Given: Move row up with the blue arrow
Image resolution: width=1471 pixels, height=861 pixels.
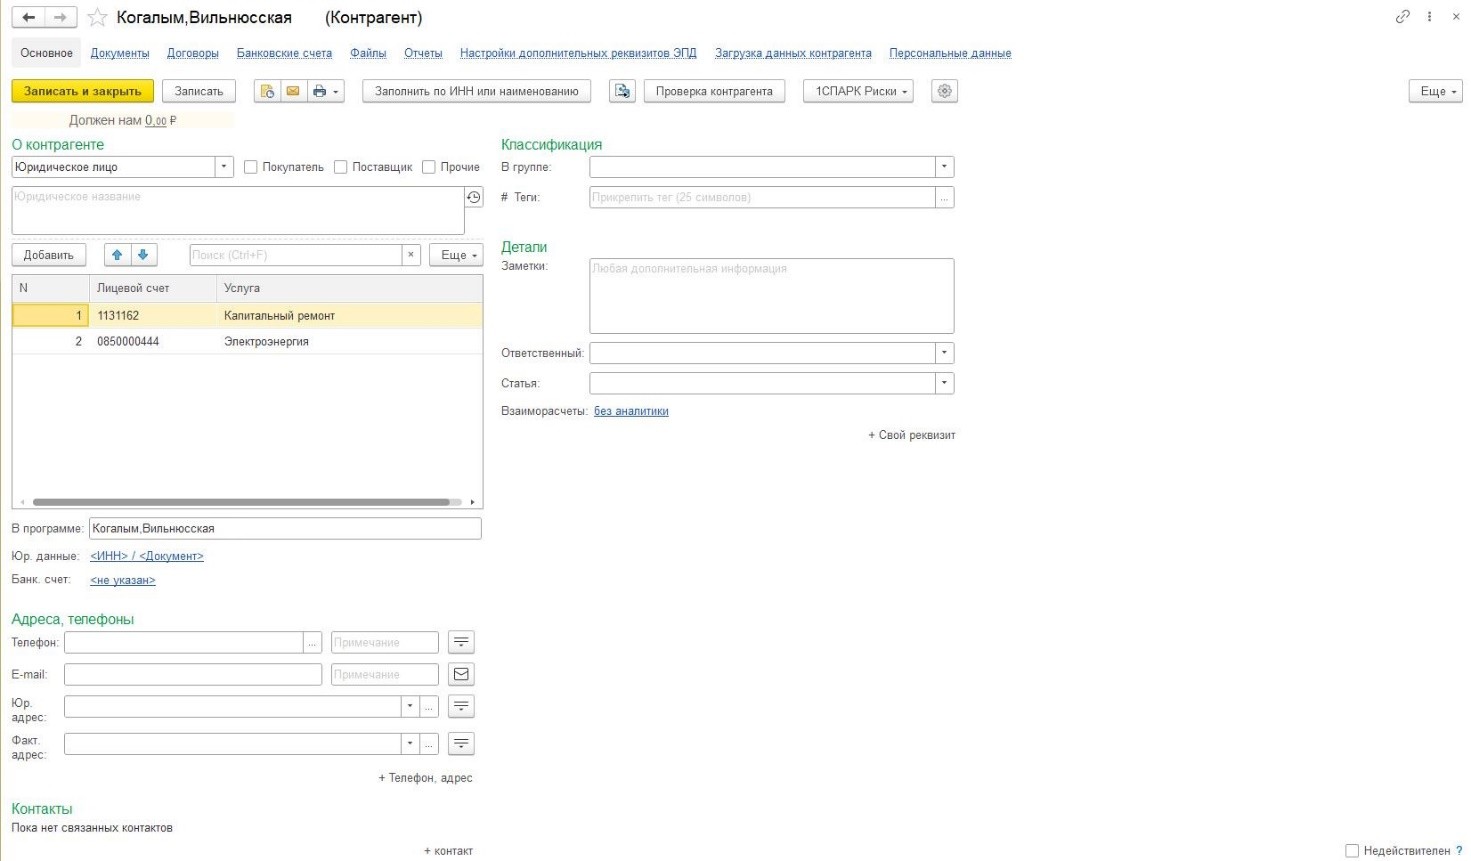Looking at the screenshot, I should tap(117, 255).
